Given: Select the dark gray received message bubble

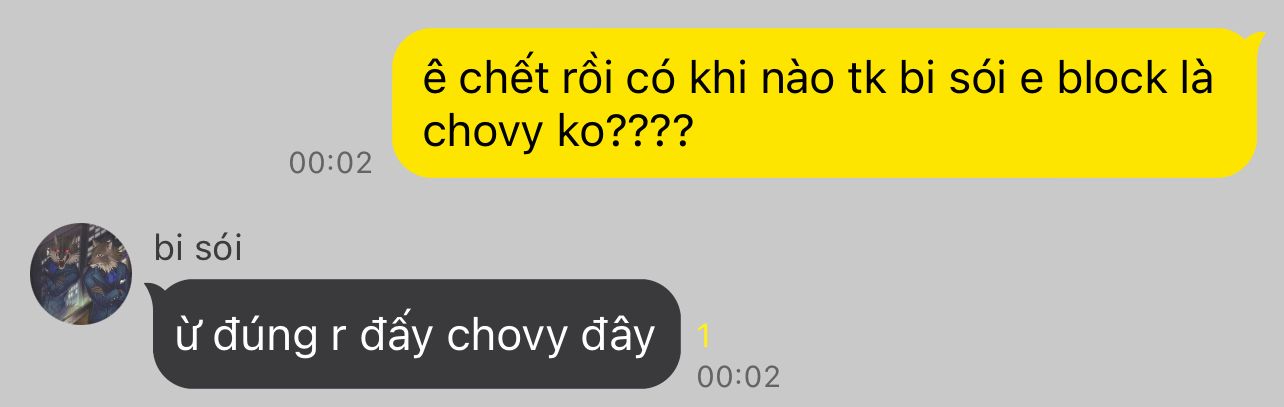Looking at the screenshot, I should pyautogui.click(x=417, y=334).
